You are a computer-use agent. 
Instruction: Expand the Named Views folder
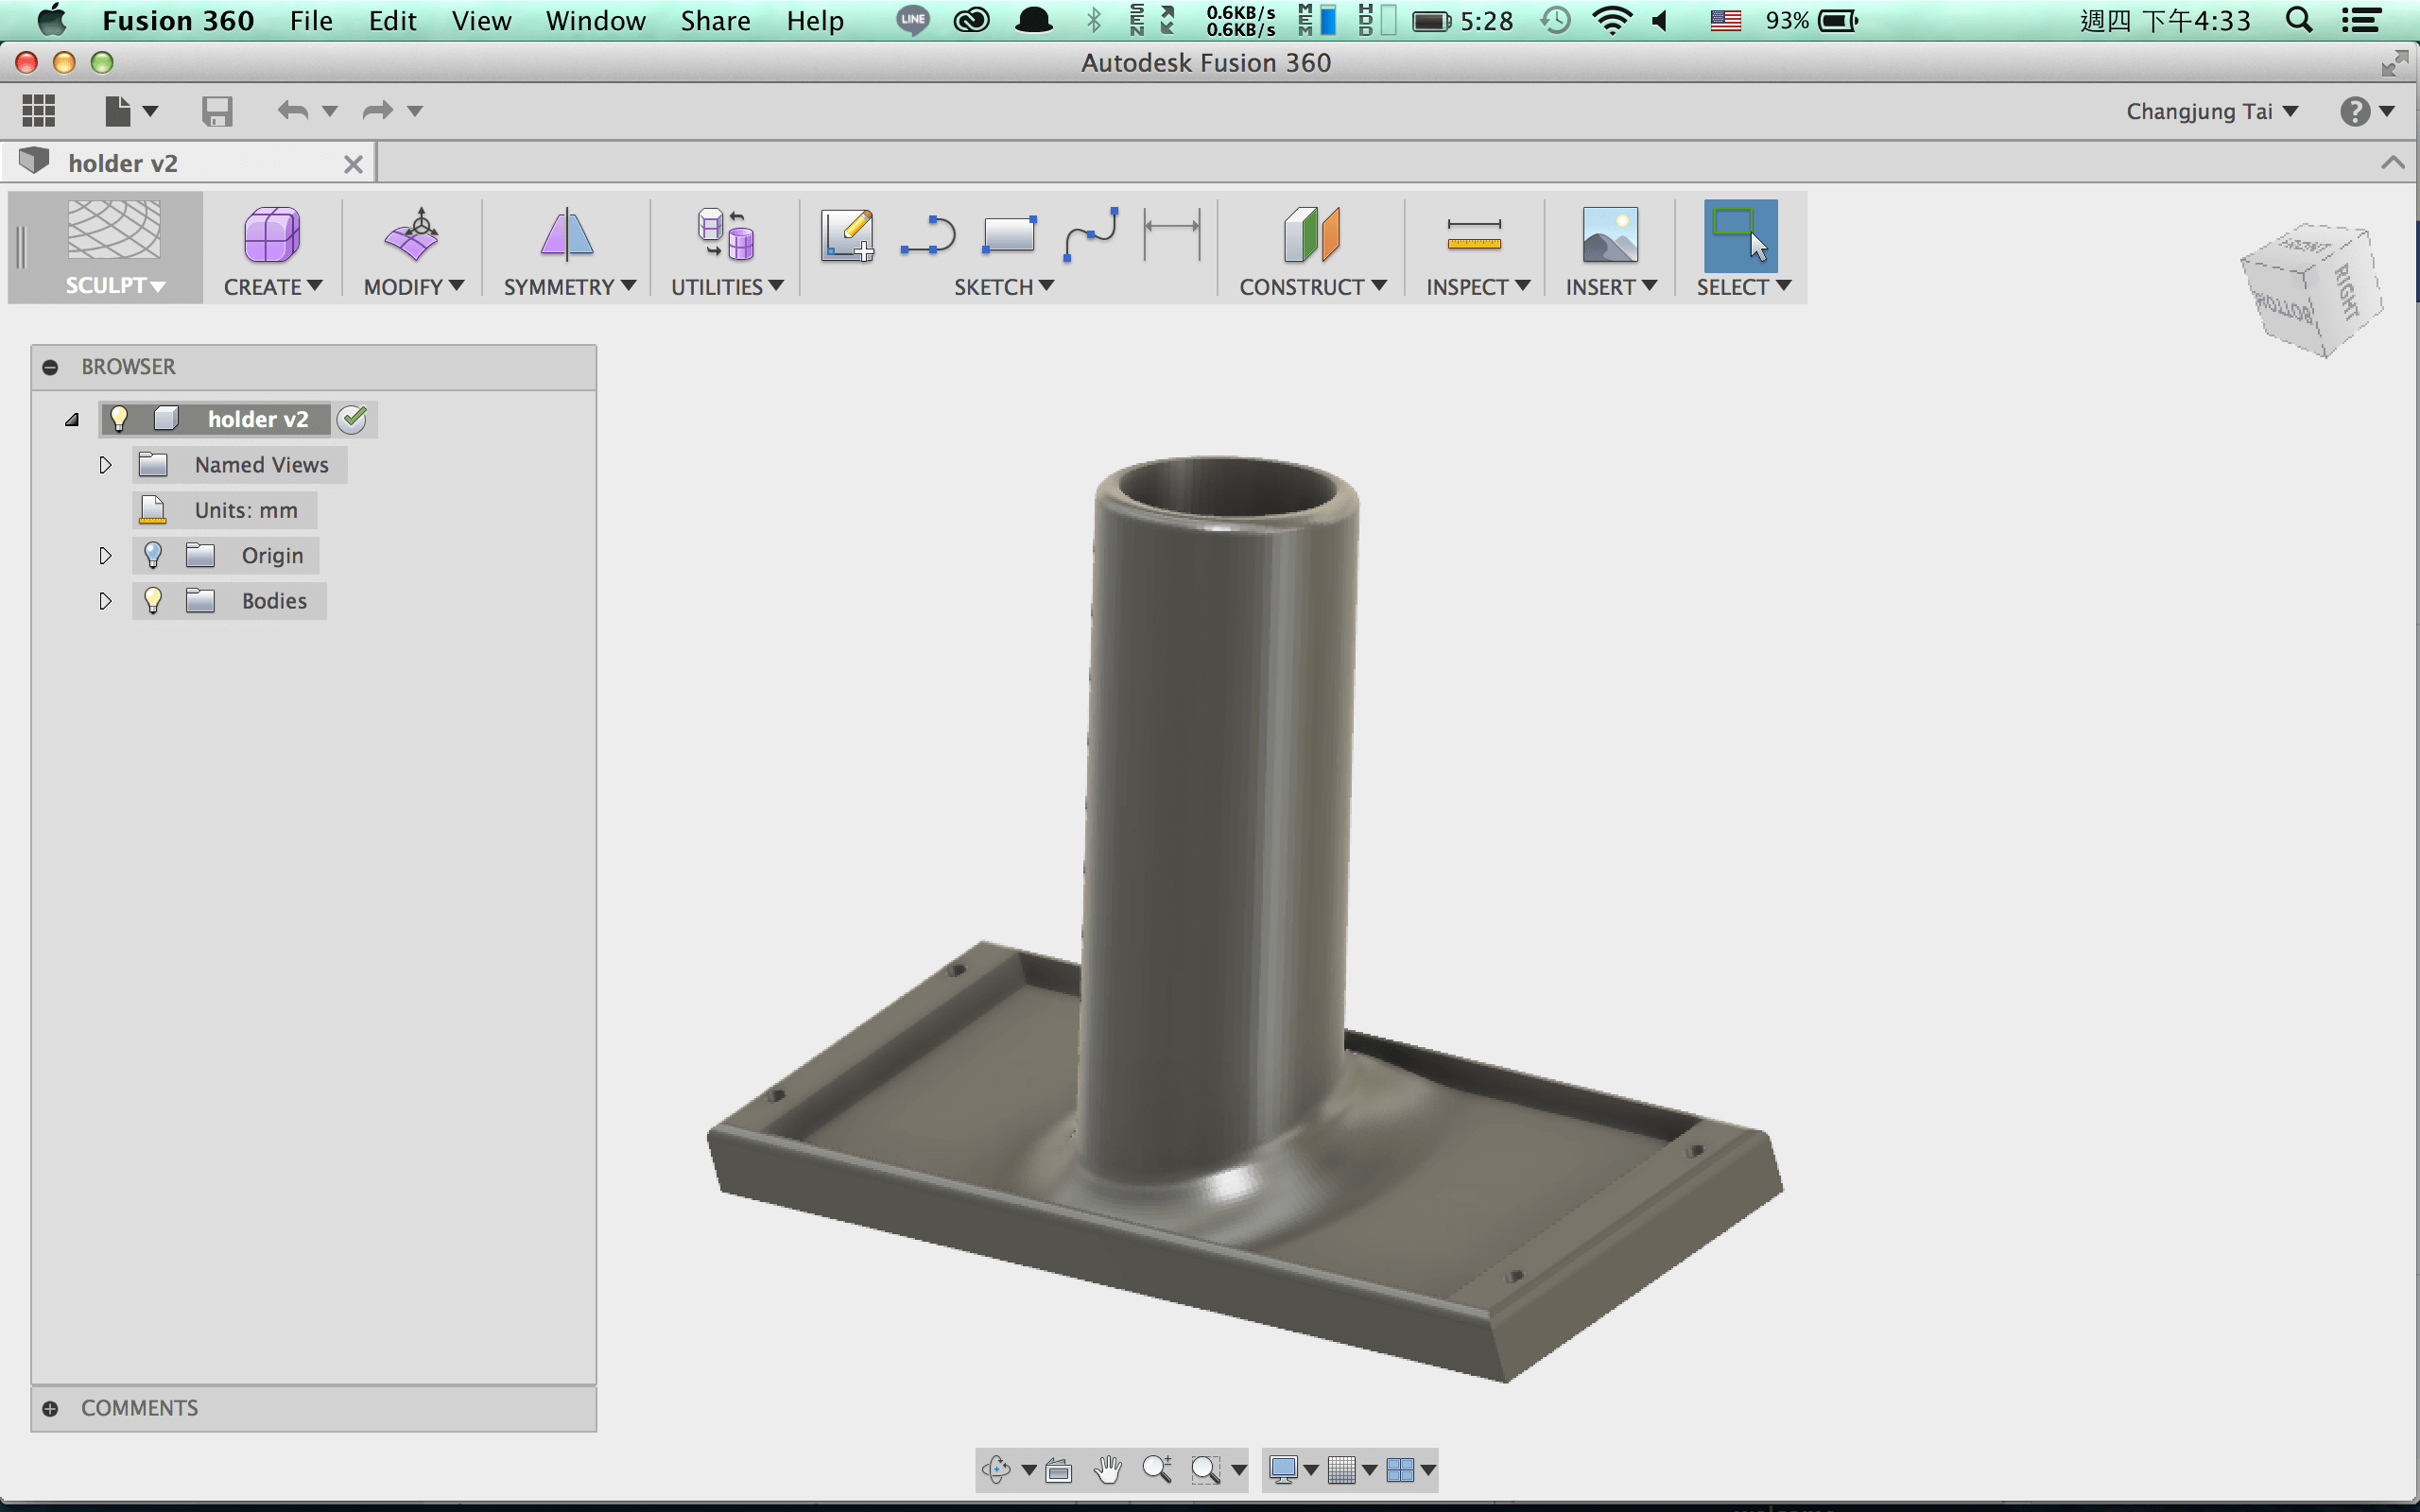click(x=105, y=465)
